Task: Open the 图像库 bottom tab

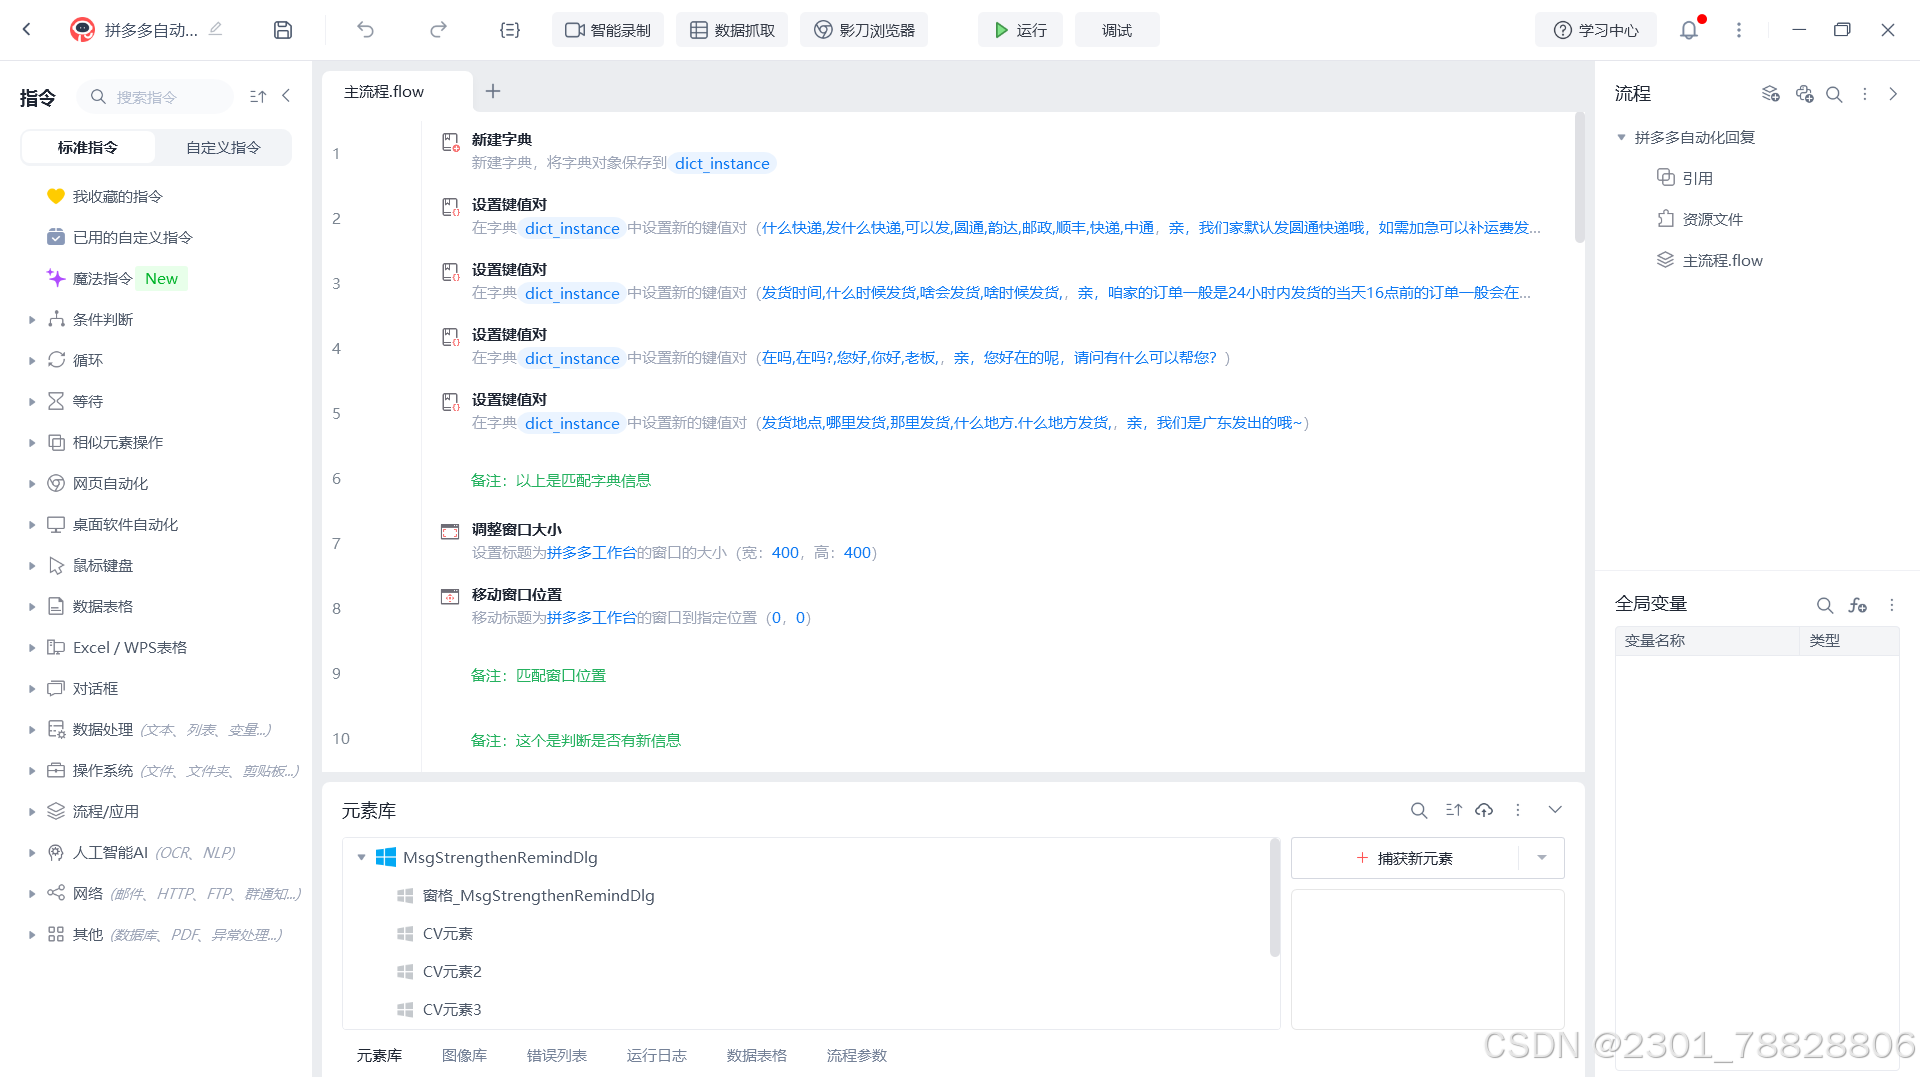Action: point(464,1055)
